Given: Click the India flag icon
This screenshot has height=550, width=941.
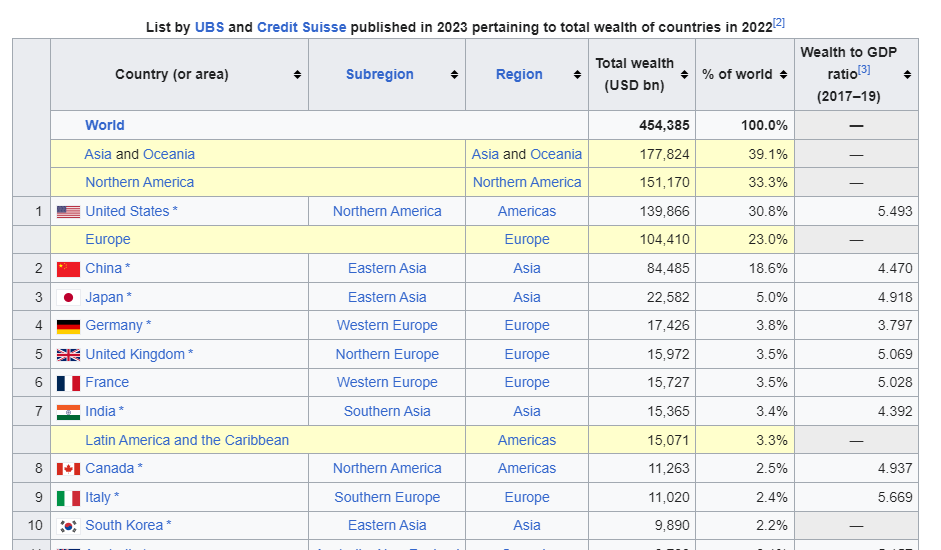Looking at the screenshot, I should point(68,412).
